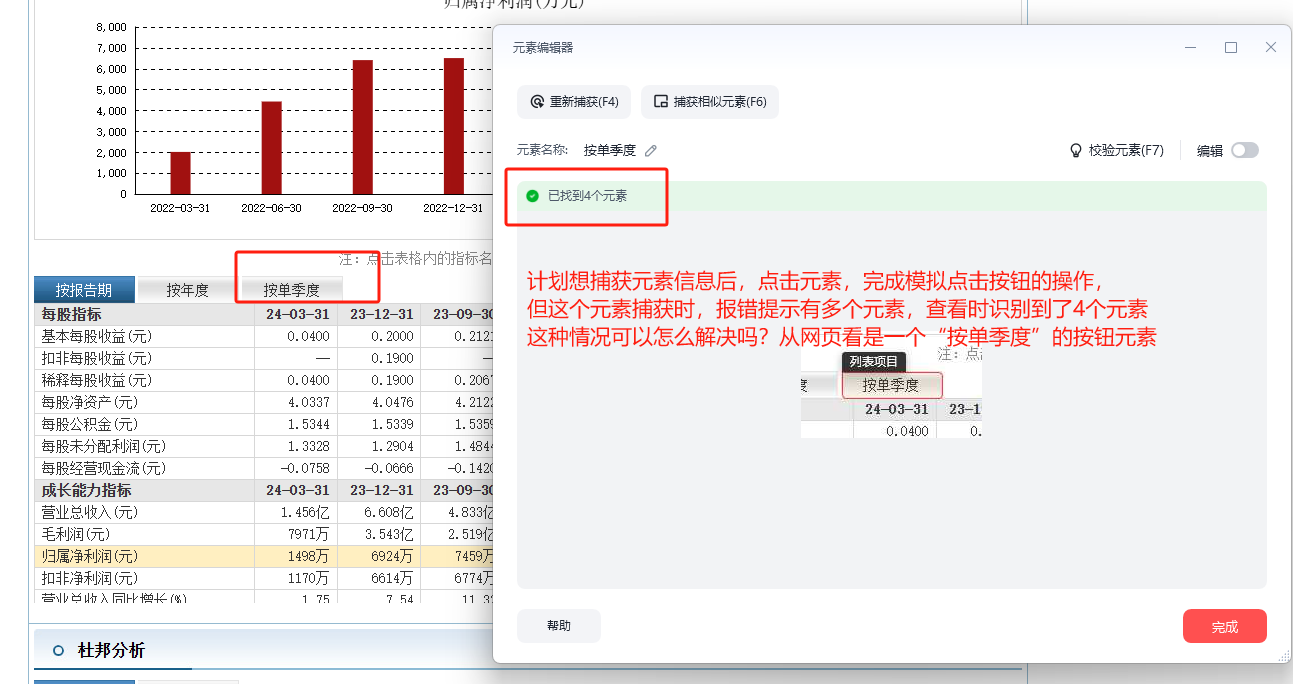This screenshot has height=684, width=1293.
Task: Click the 帮助 help button
Action: point(559,626)
